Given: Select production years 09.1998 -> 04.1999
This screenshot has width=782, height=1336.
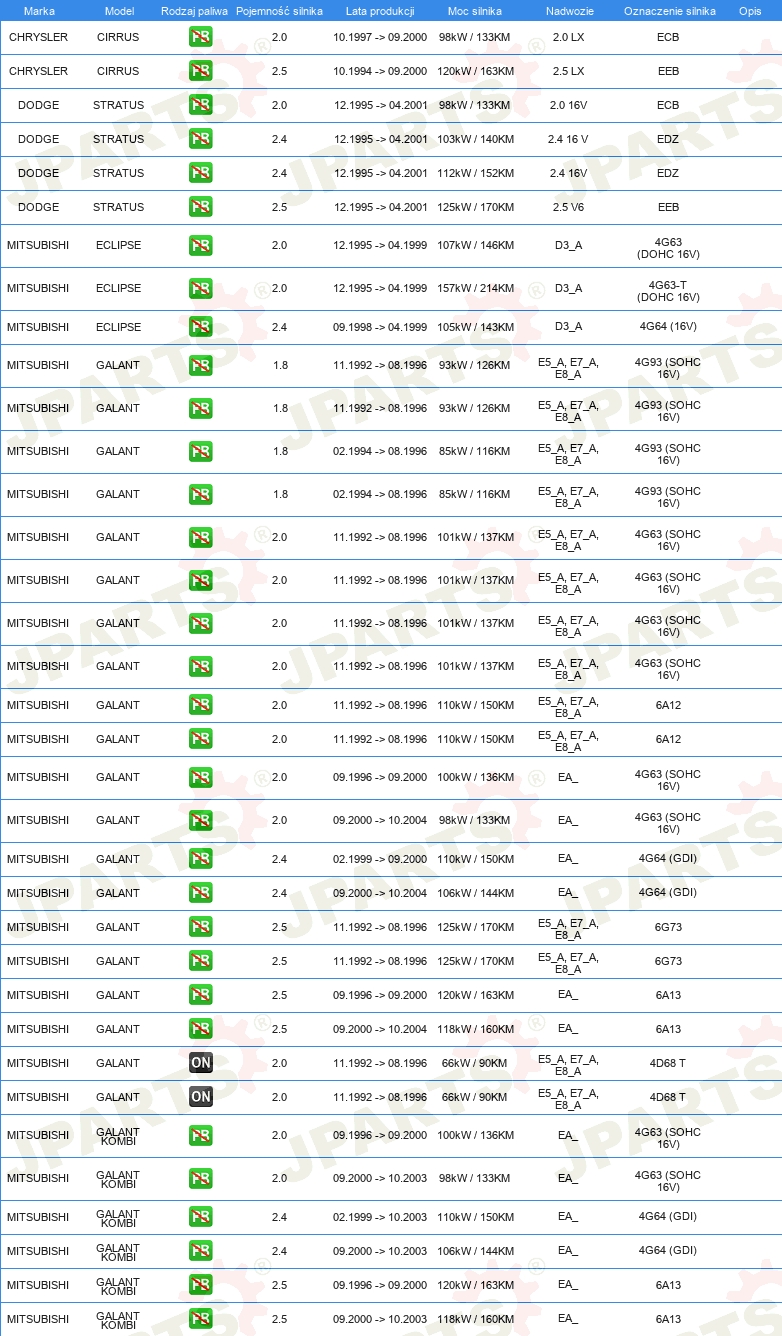Looking at the screenshot, I should pos(380,326).
